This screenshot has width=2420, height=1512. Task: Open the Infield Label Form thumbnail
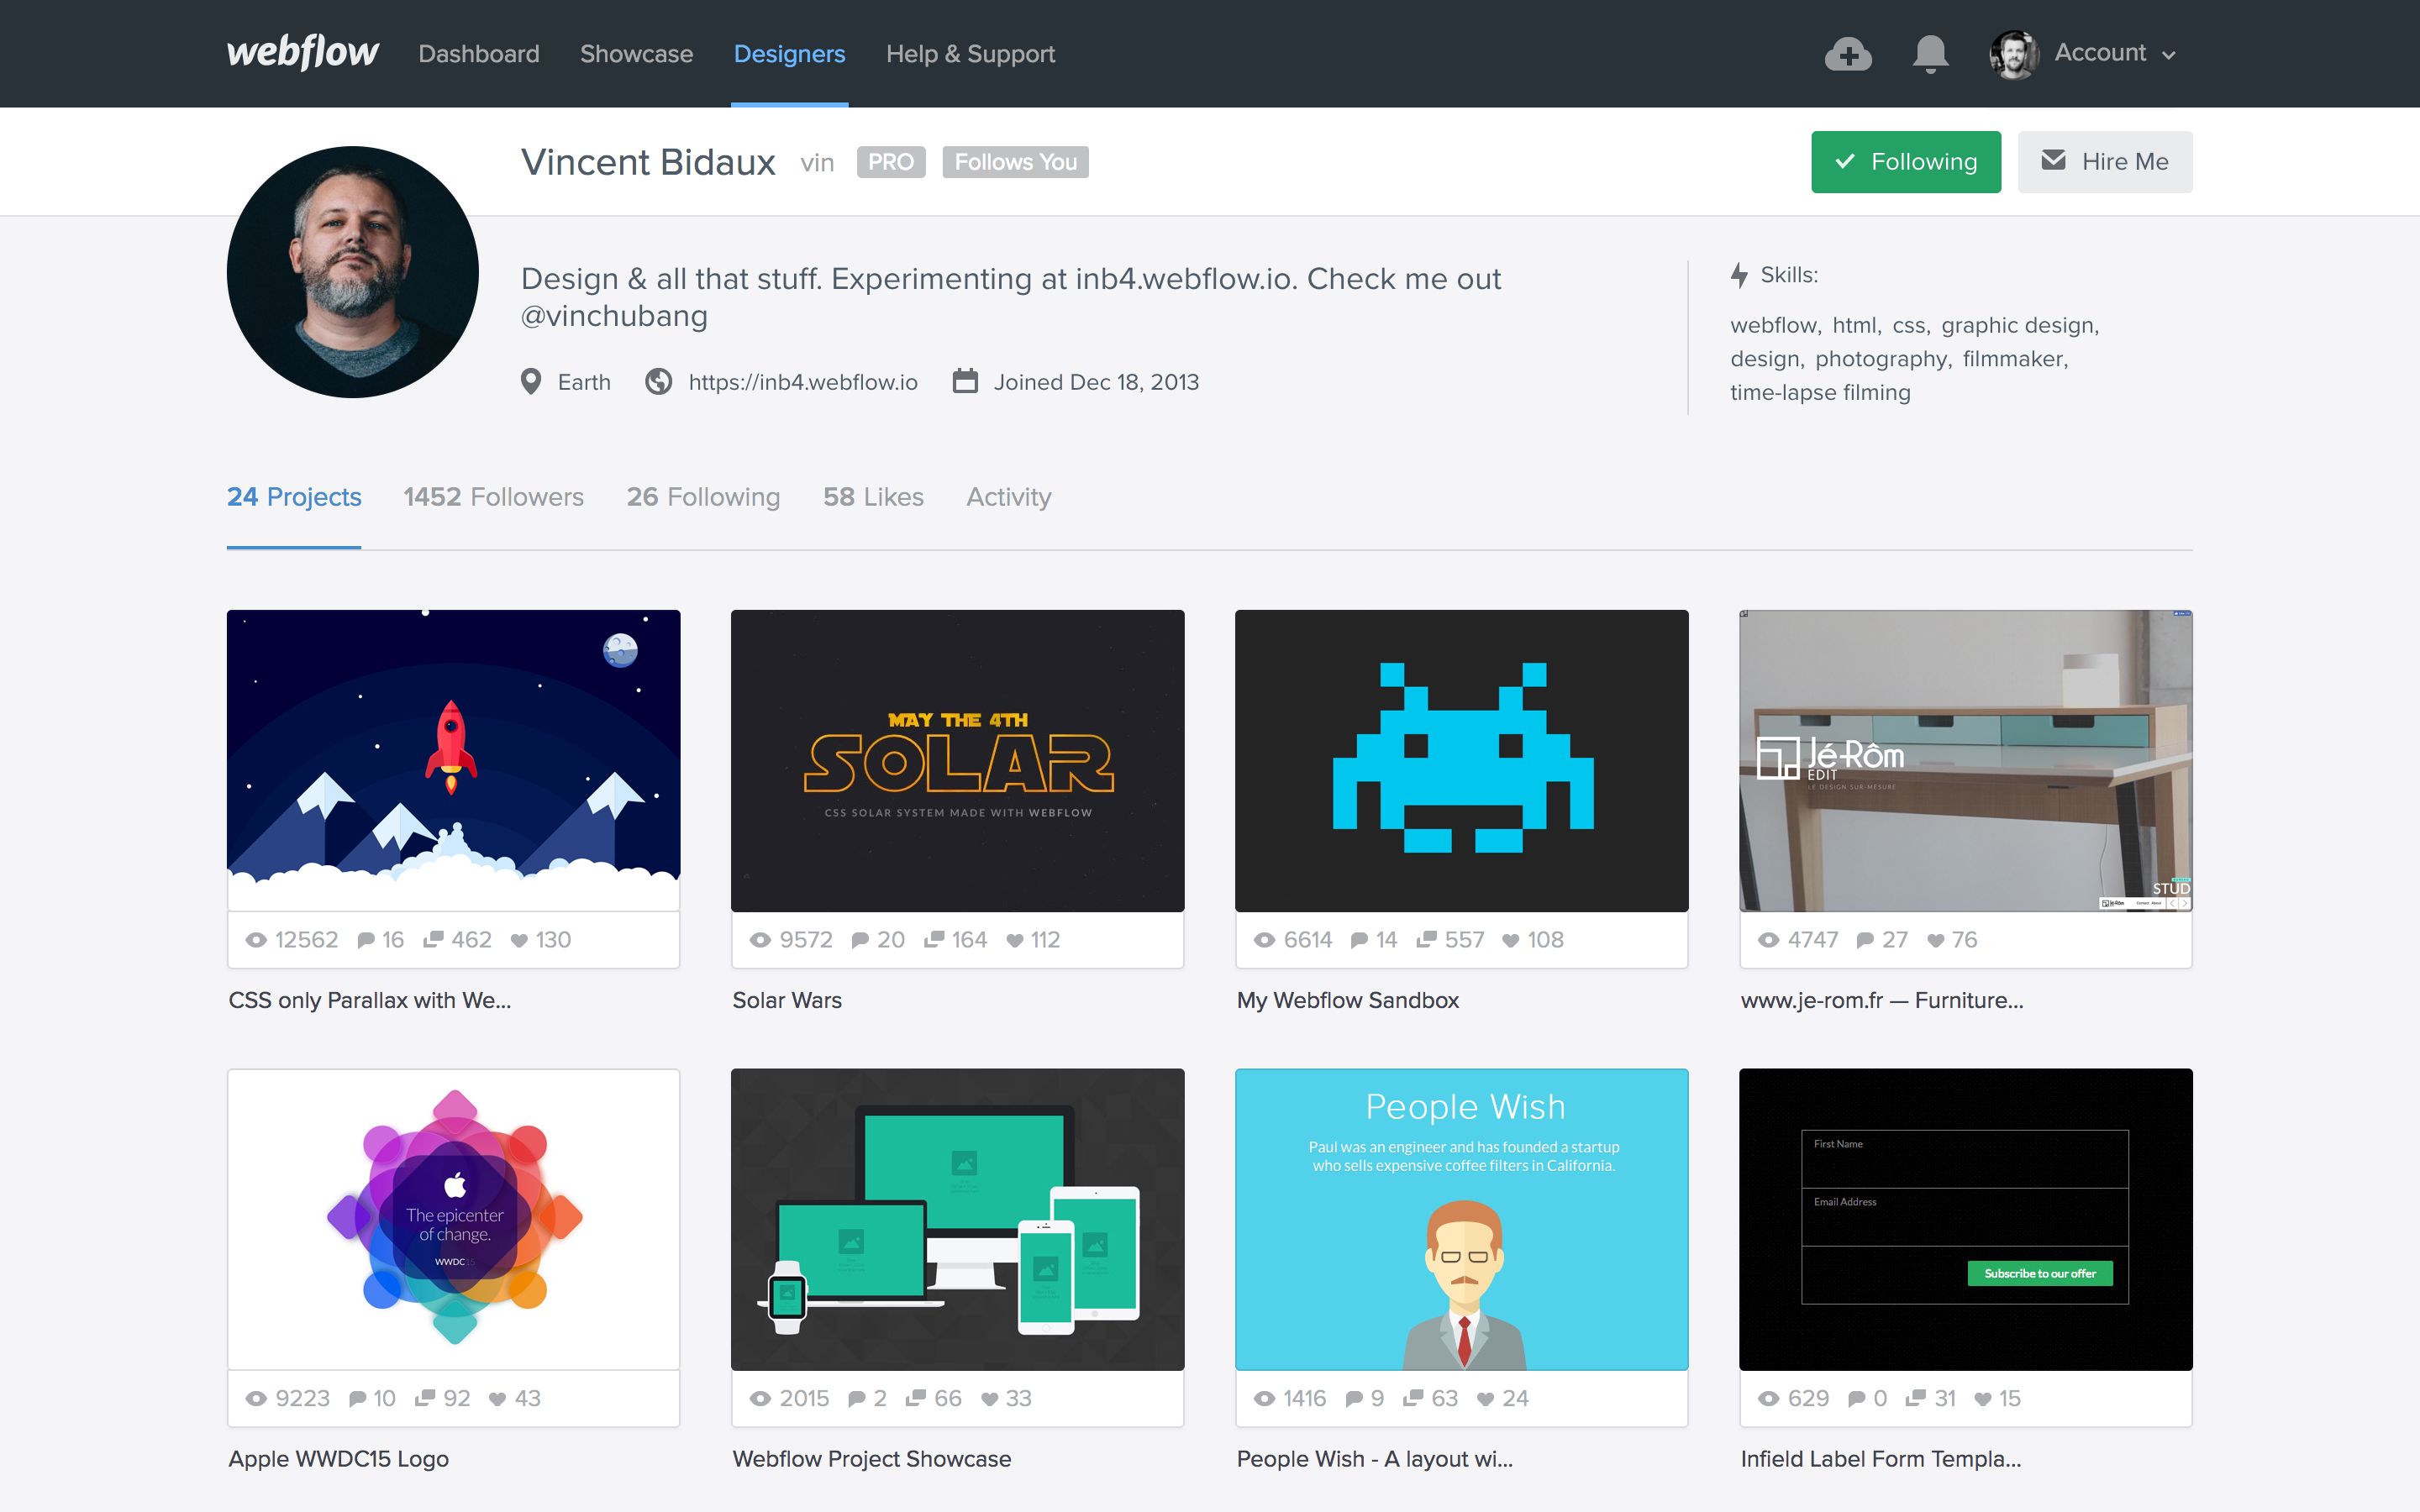tap(1965, 1219)
